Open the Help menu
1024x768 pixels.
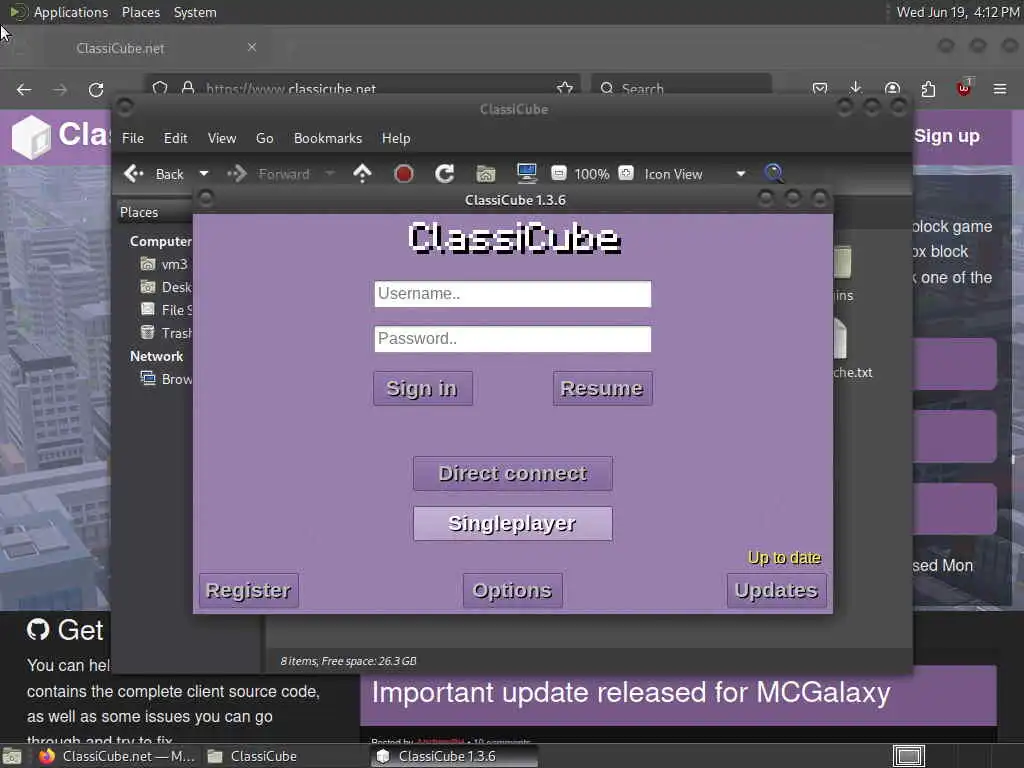pos(396,138)
